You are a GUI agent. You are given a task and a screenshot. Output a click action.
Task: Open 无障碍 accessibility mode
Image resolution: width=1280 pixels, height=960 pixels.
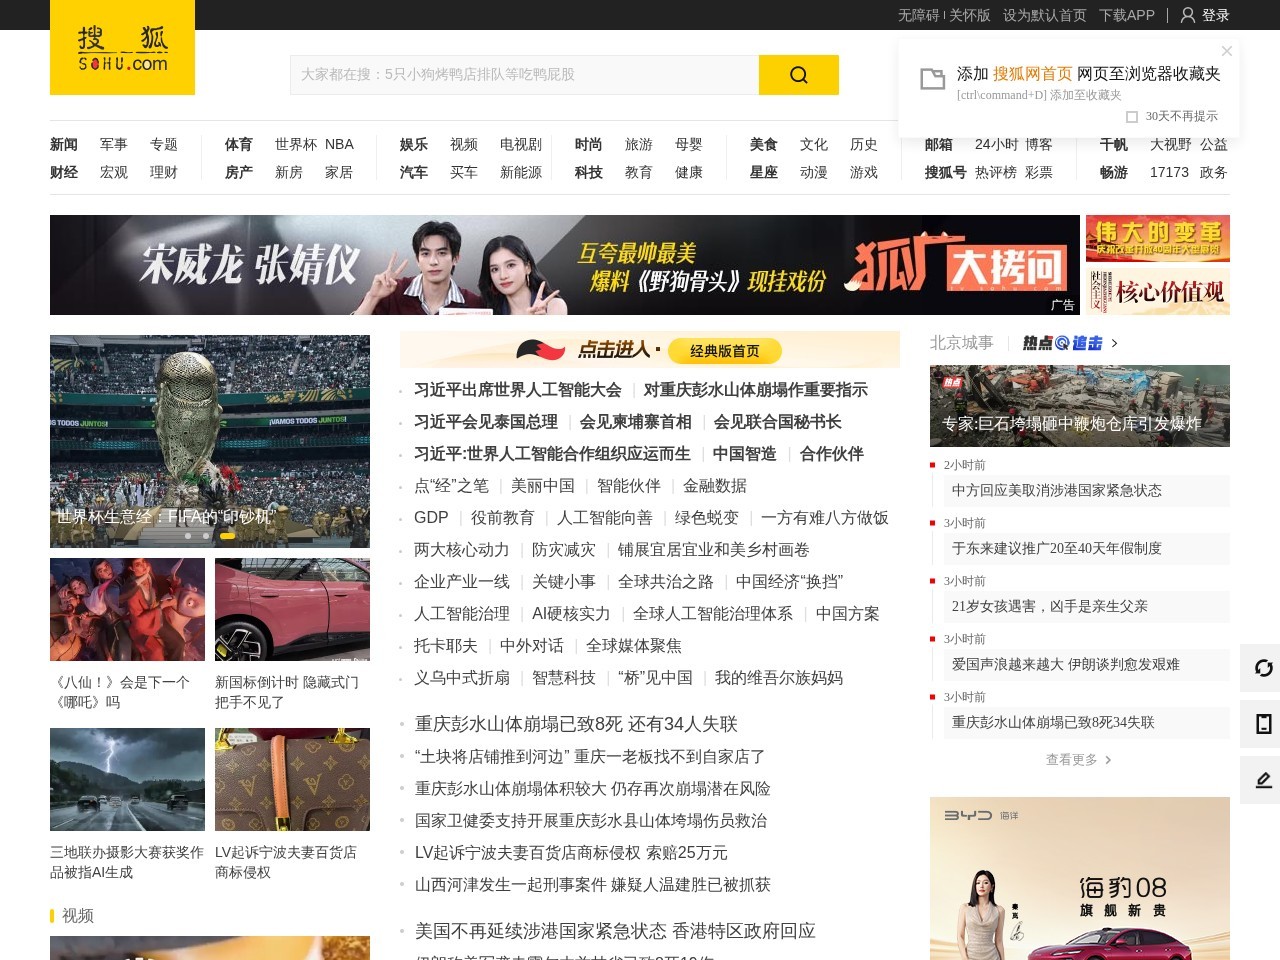pyautogui.click(x=918, y=15)
